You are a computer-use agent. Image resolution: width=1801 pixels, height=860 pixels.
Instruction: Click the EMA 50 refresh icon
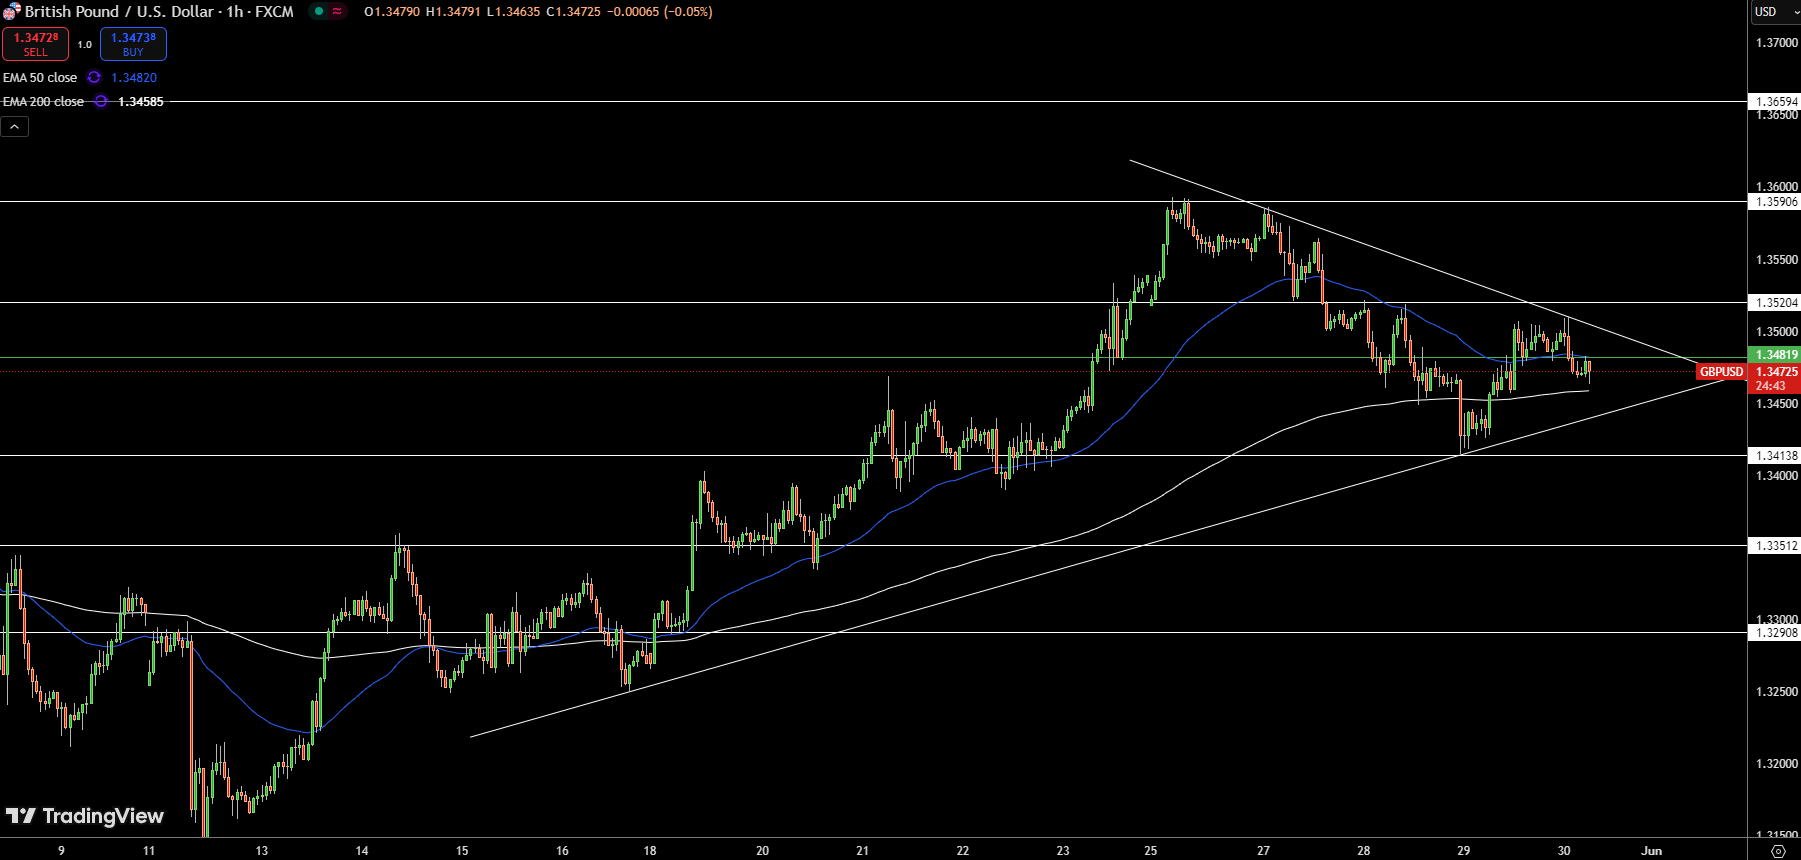point(94,77)
